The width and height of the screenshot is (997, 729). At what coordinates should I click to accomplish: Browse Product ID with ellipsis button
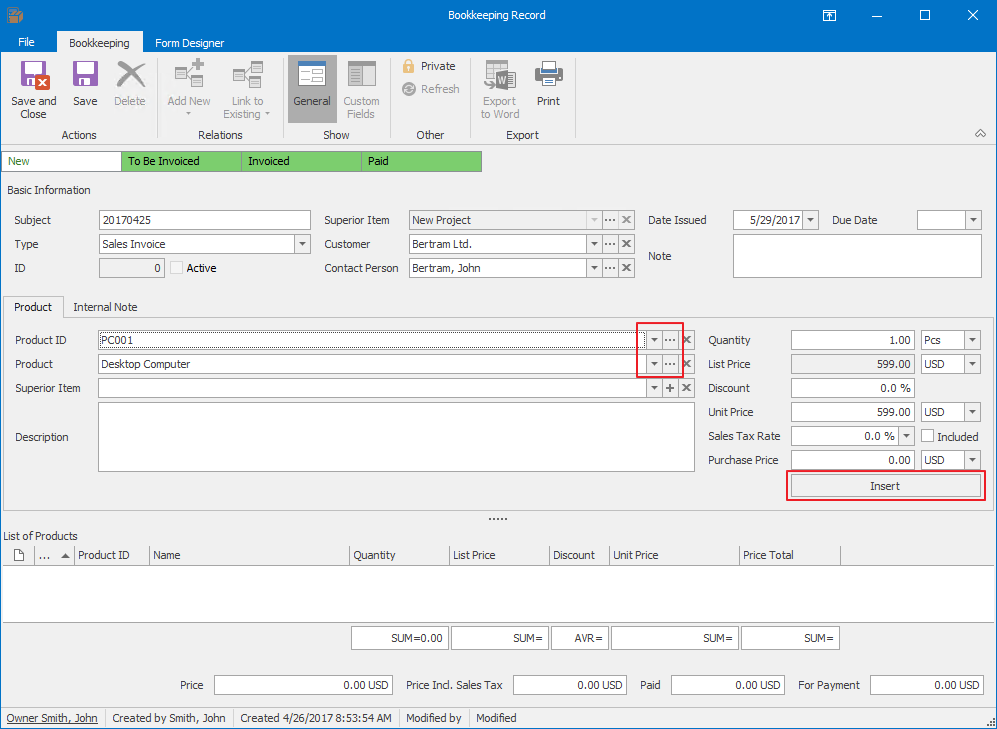pyautogui.click(x=670, y=340)
